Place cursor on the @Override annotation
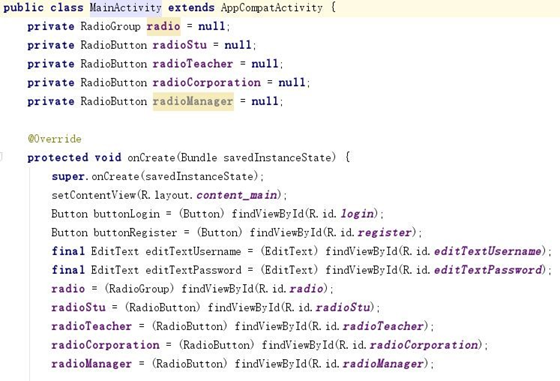This screenshot has height=381, width=560. 55,139
